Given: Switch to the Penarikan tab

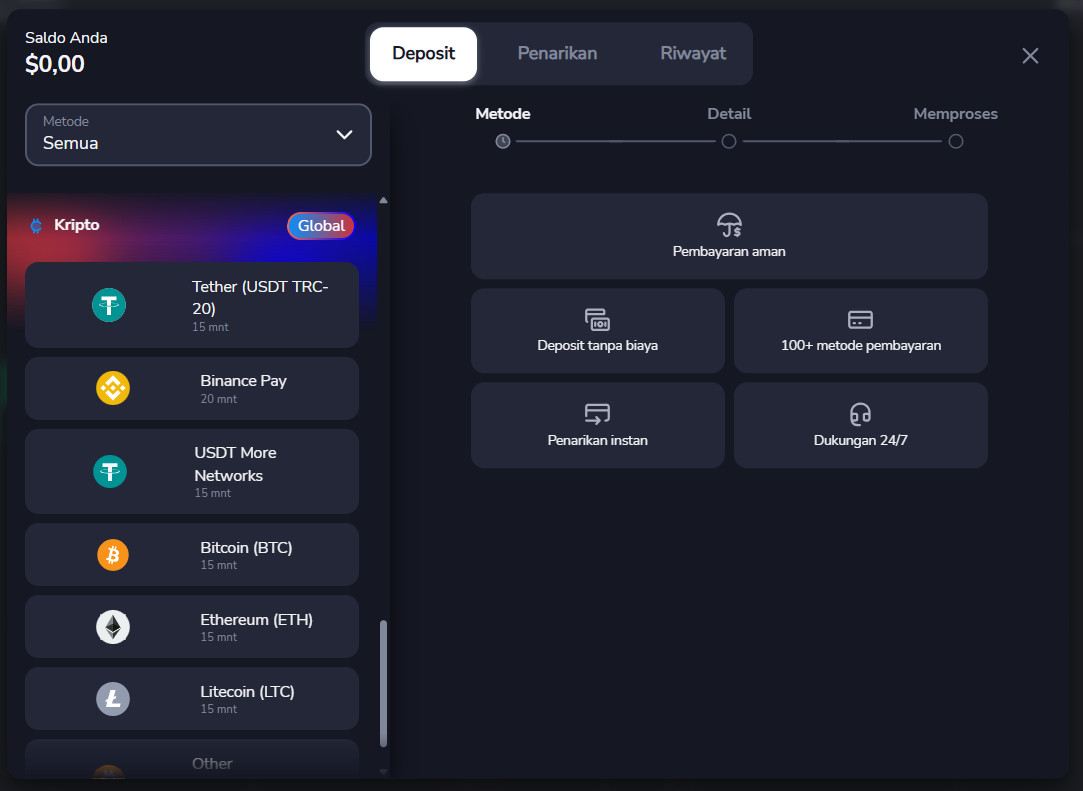Looking at the screenshot, I should tap(557, 54).
